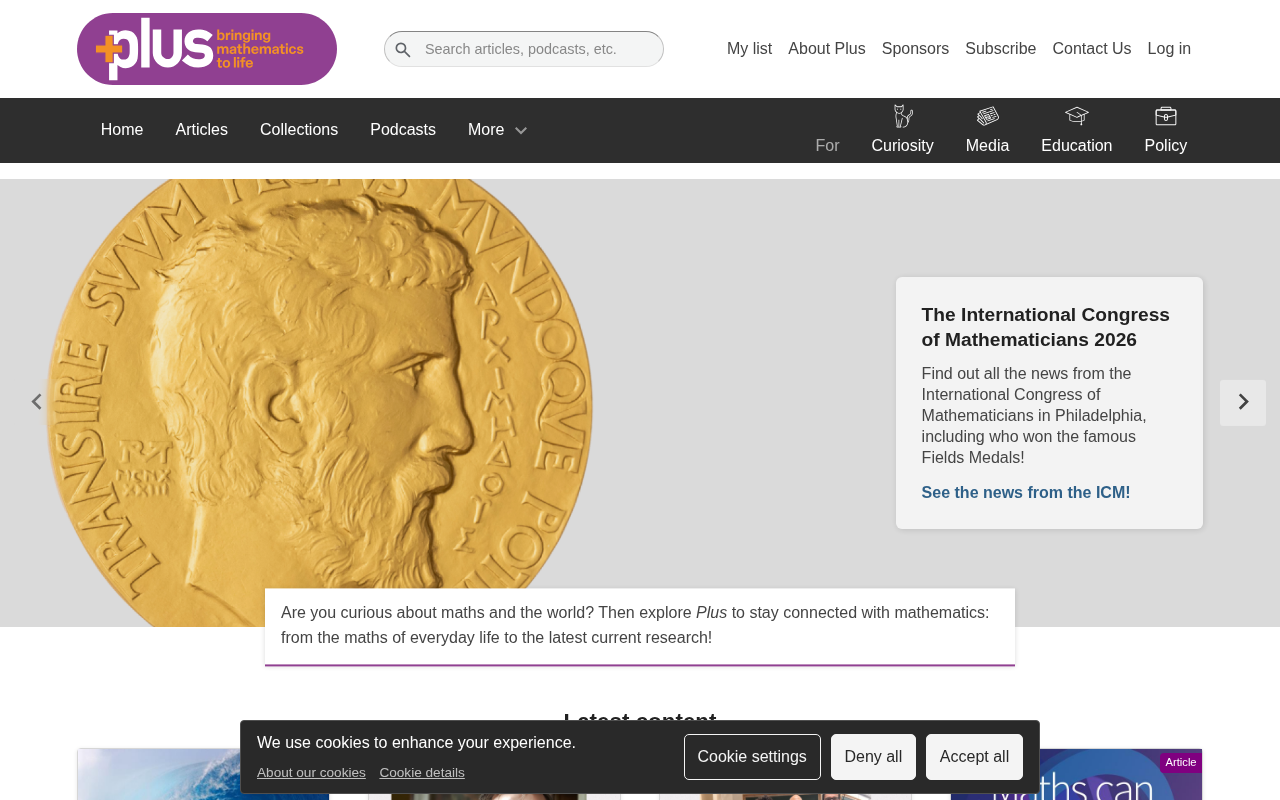Viewport: 1280px width, 800px height.
Task: Open the Subscribe link
Action: tap(1000, 49)
